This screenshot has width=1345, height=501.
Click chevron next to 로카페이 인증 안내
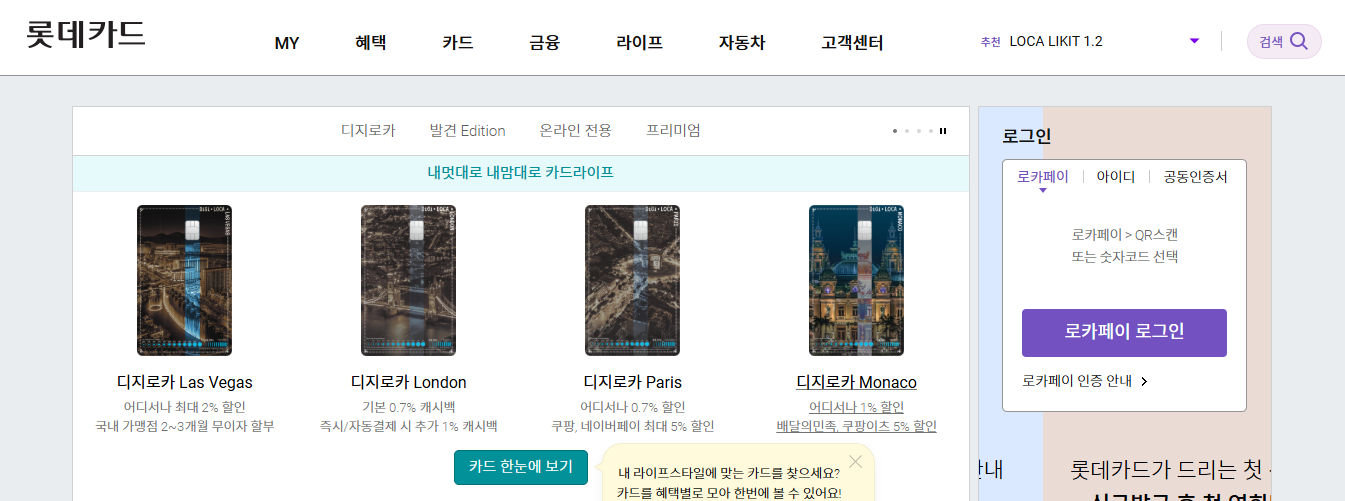pyautogui.click(x=1144, y=381)
